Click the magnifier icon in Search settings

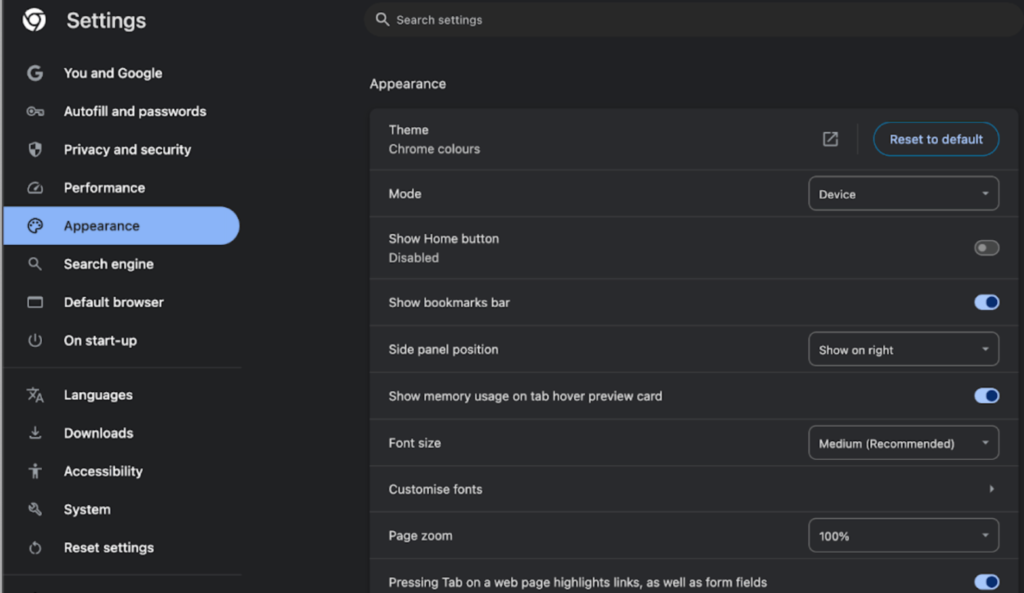pyautogui.click(x=382, y=20)
